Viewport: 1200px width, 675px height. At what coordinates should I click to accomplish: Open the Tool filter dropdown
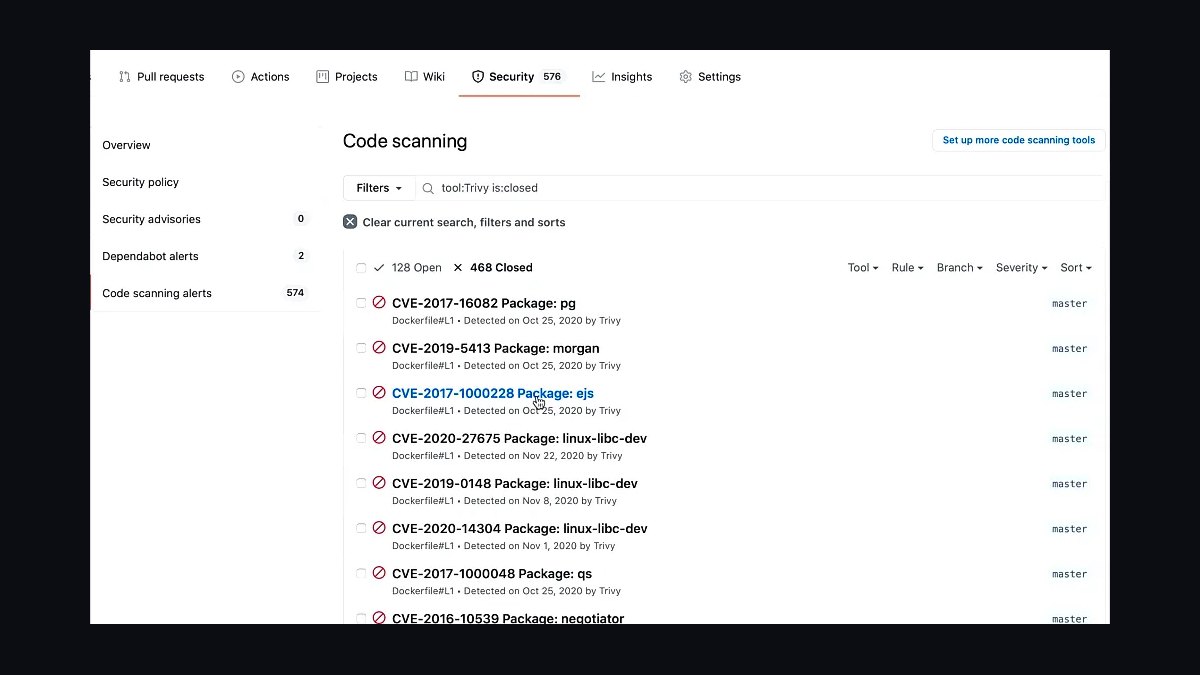(863, 268)
